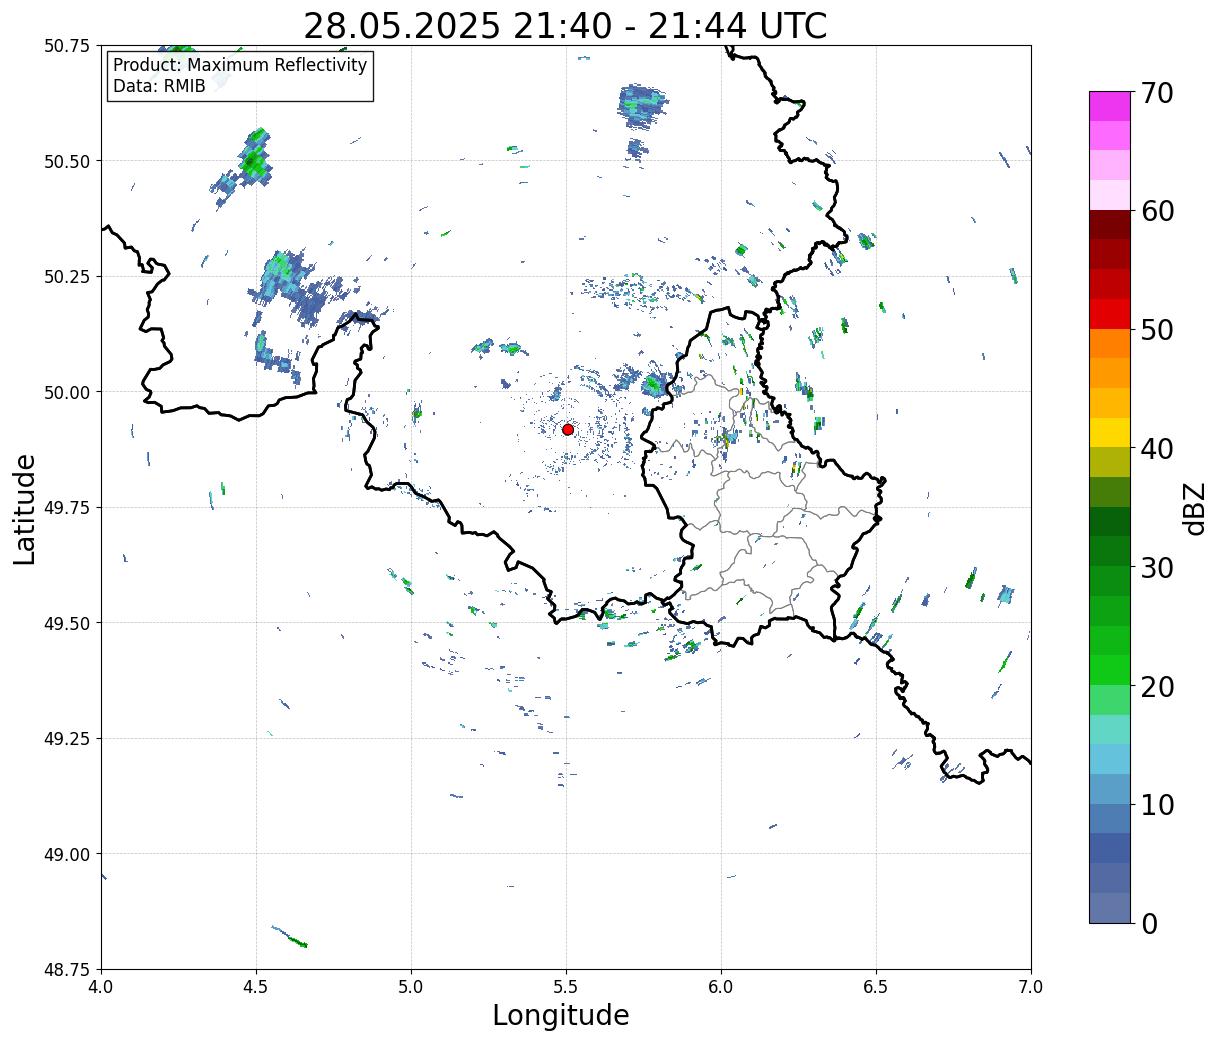Click the "Latitude" axis label

[25, 508]
